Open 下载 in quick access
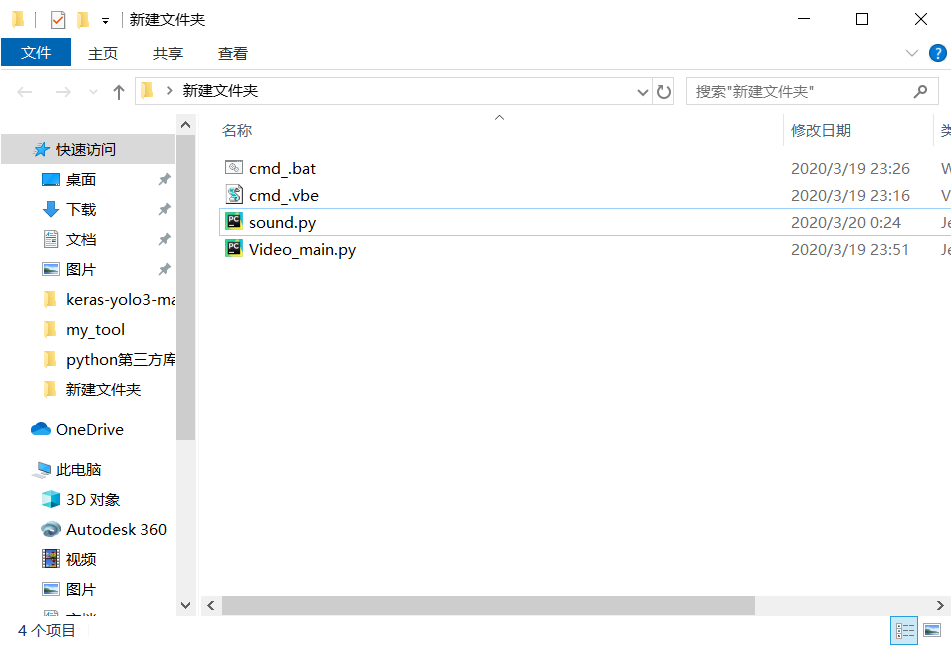The width and height of the screenshot is (952, 646). 81,209
